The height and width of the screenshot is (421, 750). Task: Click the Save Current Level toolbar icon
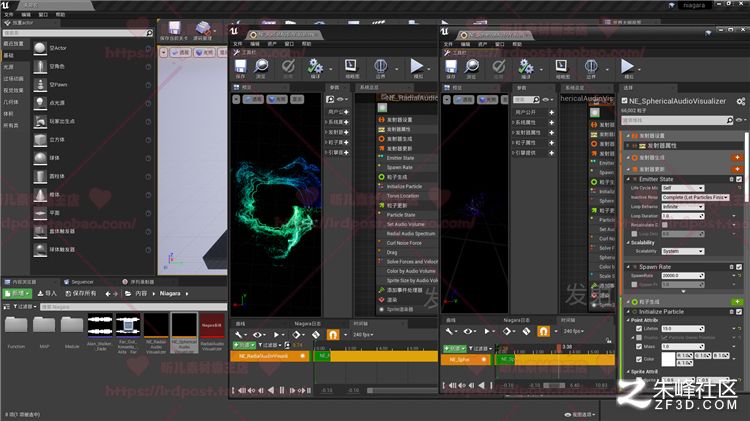[174, 30]
